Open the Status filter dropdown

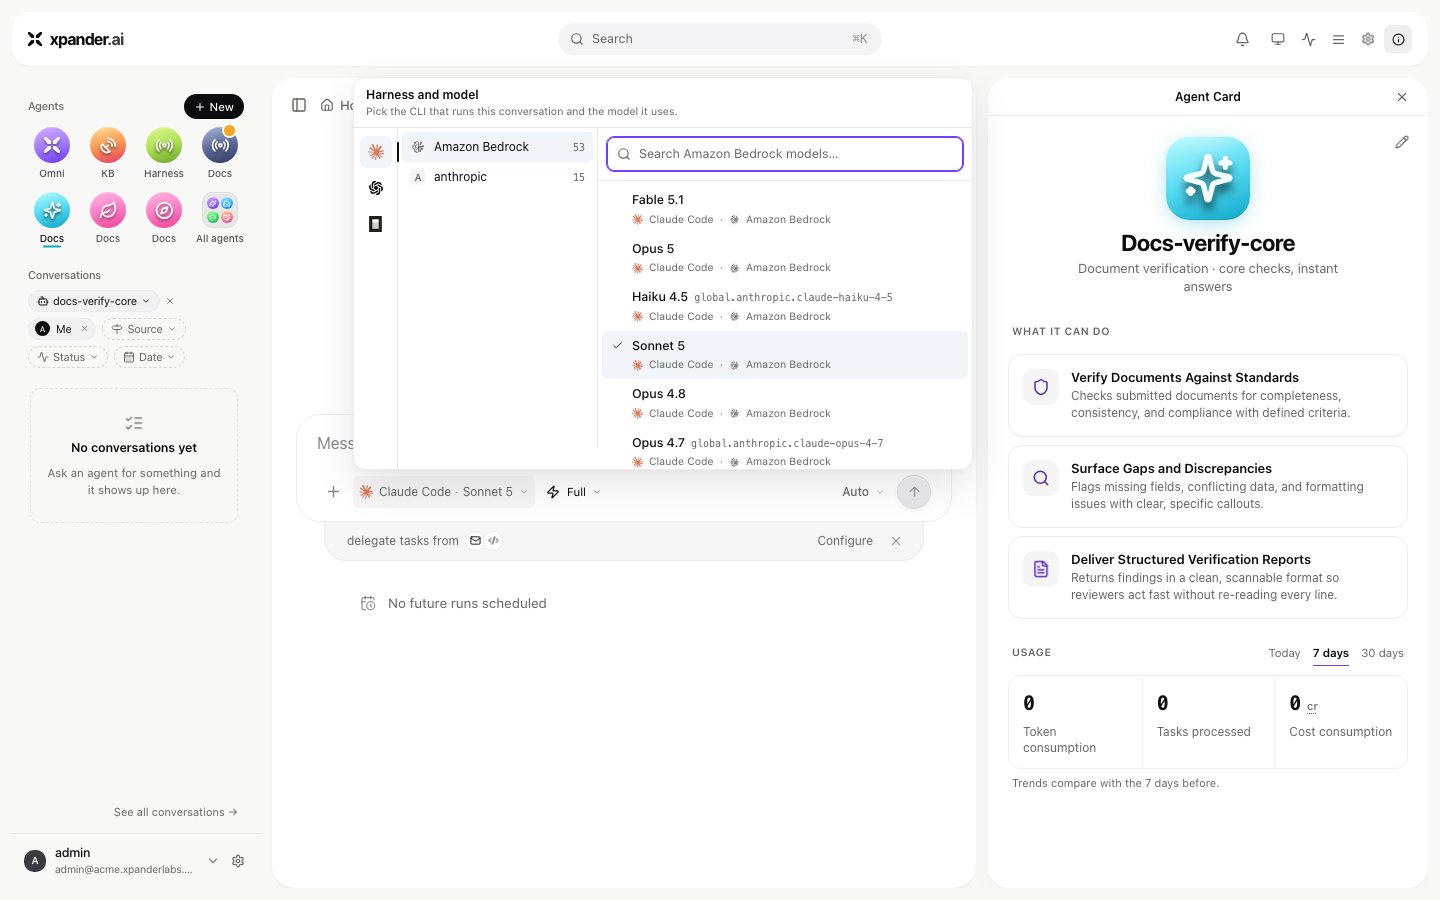(x=68, y=357)
